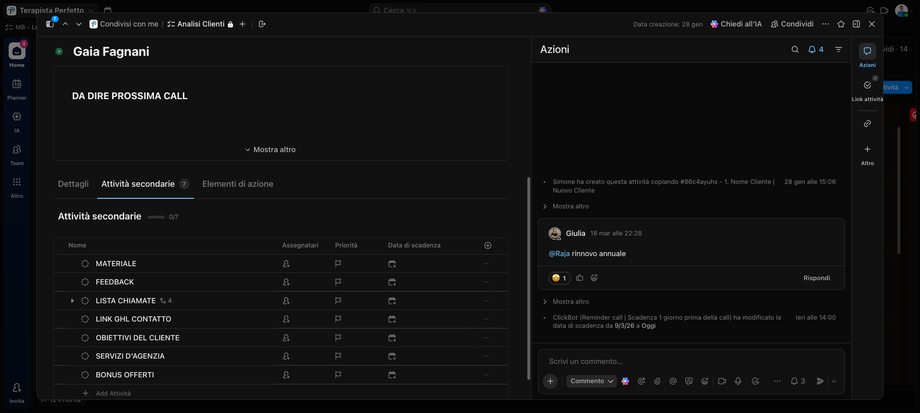The height and width of the screenshot is (413, 920).
Task: Open the task options ellipsis in header
Action: (826, 24)
